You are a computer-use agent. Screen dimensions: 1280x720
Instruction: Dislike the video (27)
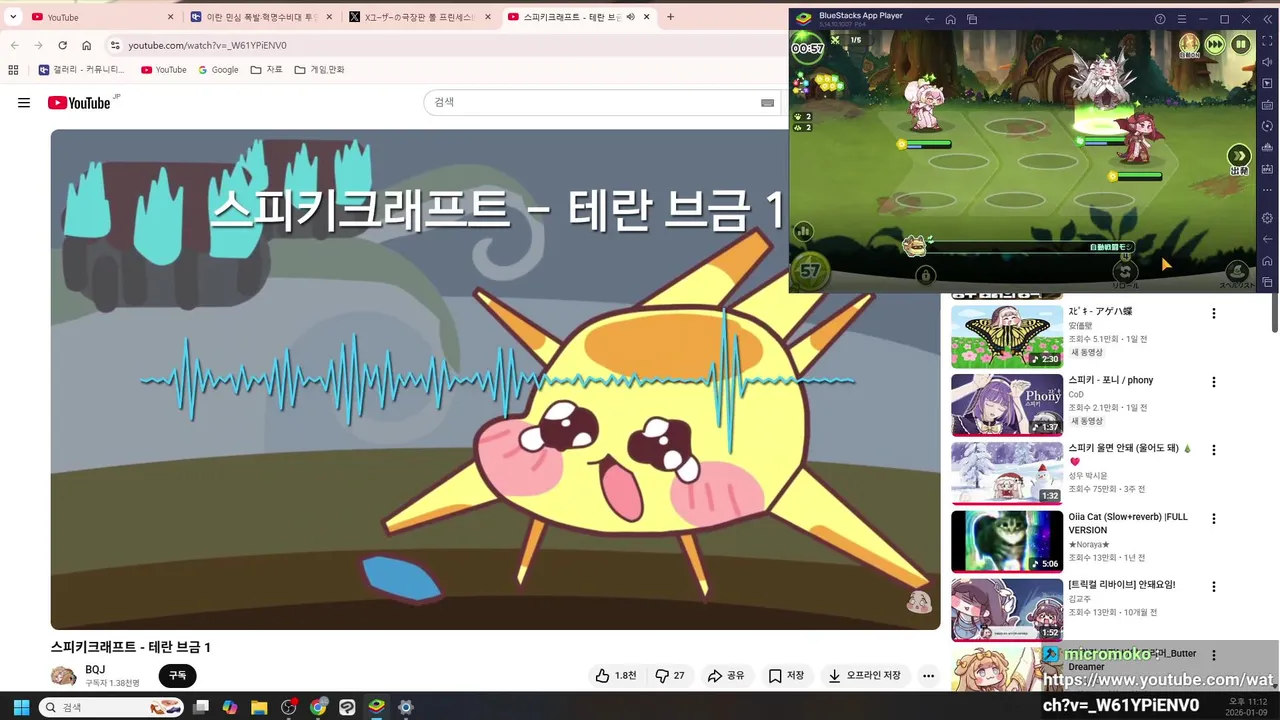click(669, 676)
